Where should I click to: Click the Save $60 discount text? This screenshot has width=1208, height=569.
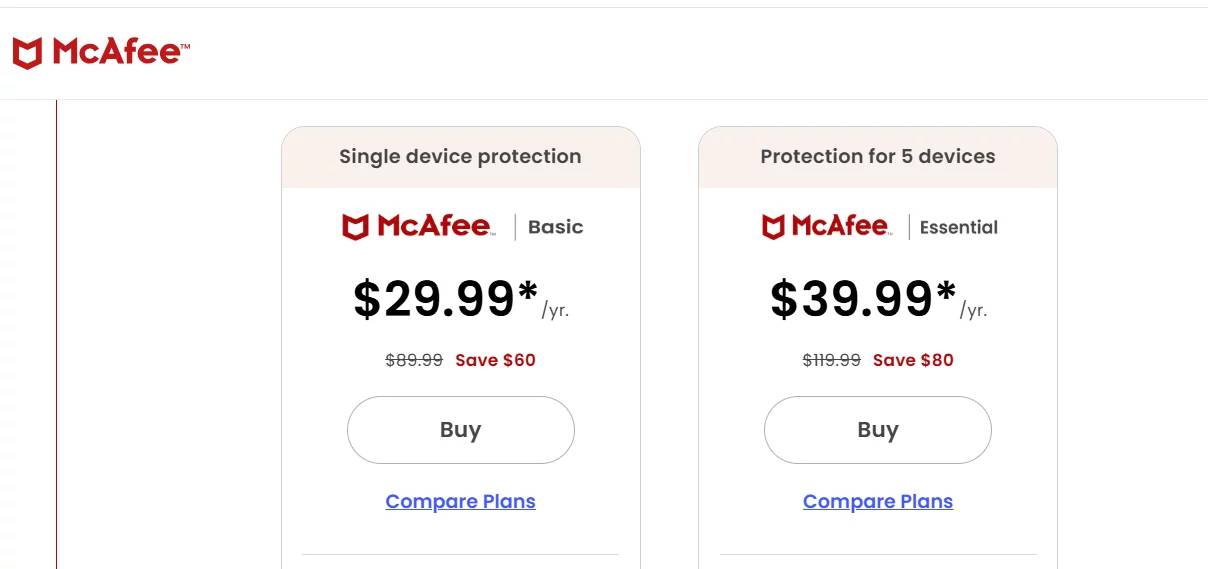(495, 360)
